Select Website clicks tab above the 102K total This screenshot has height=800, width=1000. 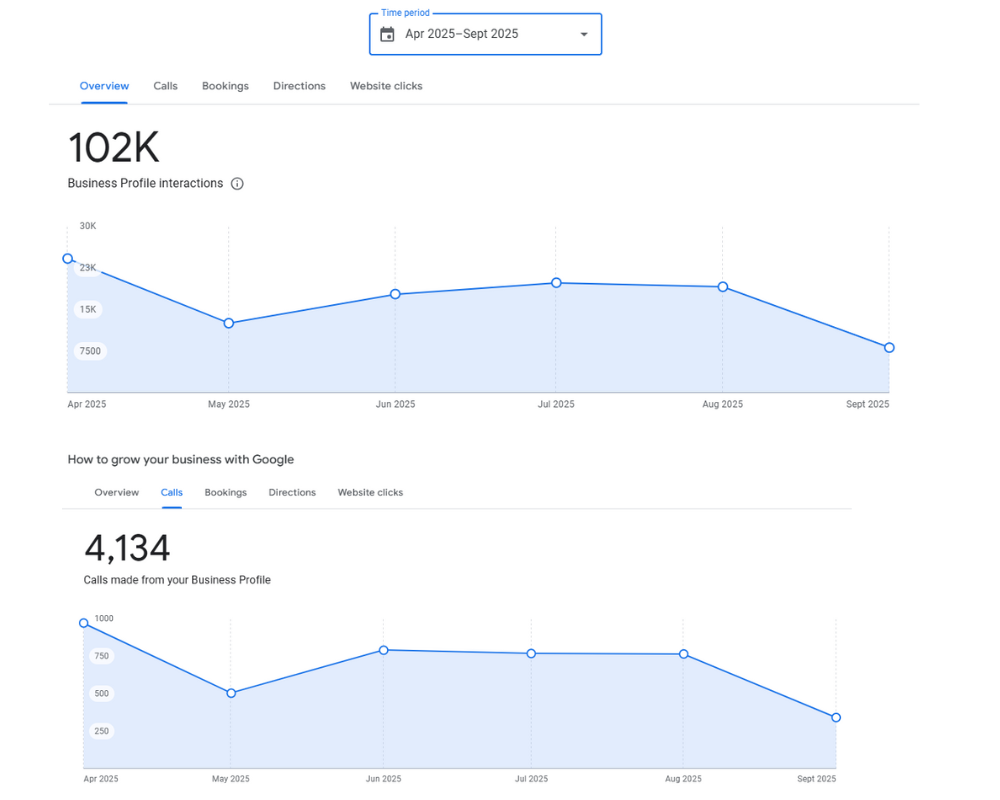(386, 86)
